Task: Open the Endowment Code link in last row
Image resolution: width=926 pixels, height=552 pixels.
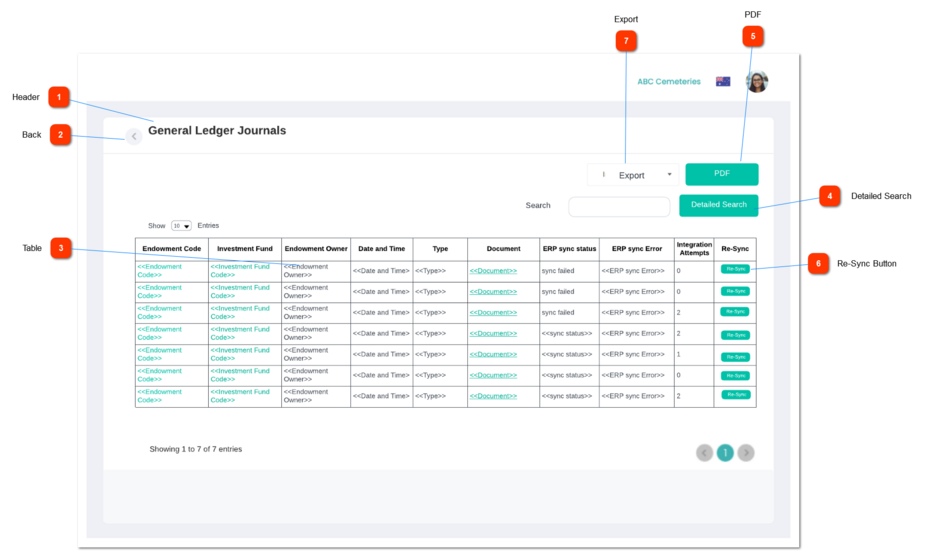Action: click(x=159, y=396)
